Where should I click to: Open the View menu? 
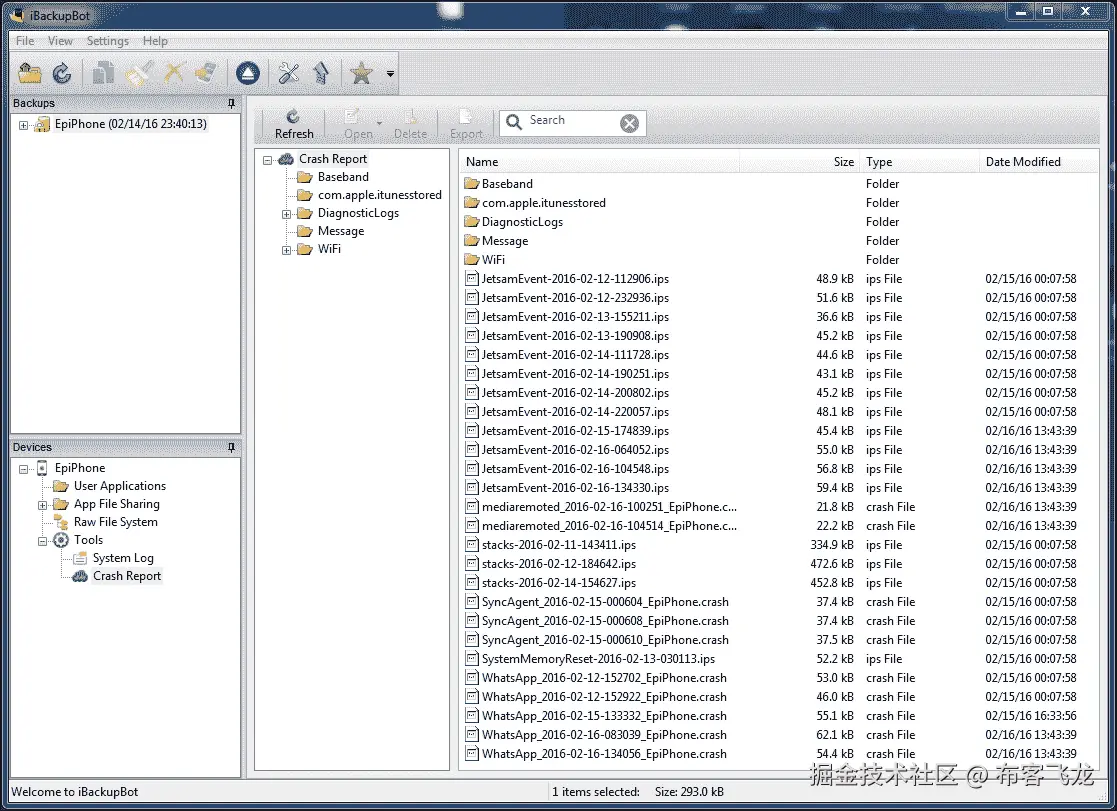coord(61,41)
